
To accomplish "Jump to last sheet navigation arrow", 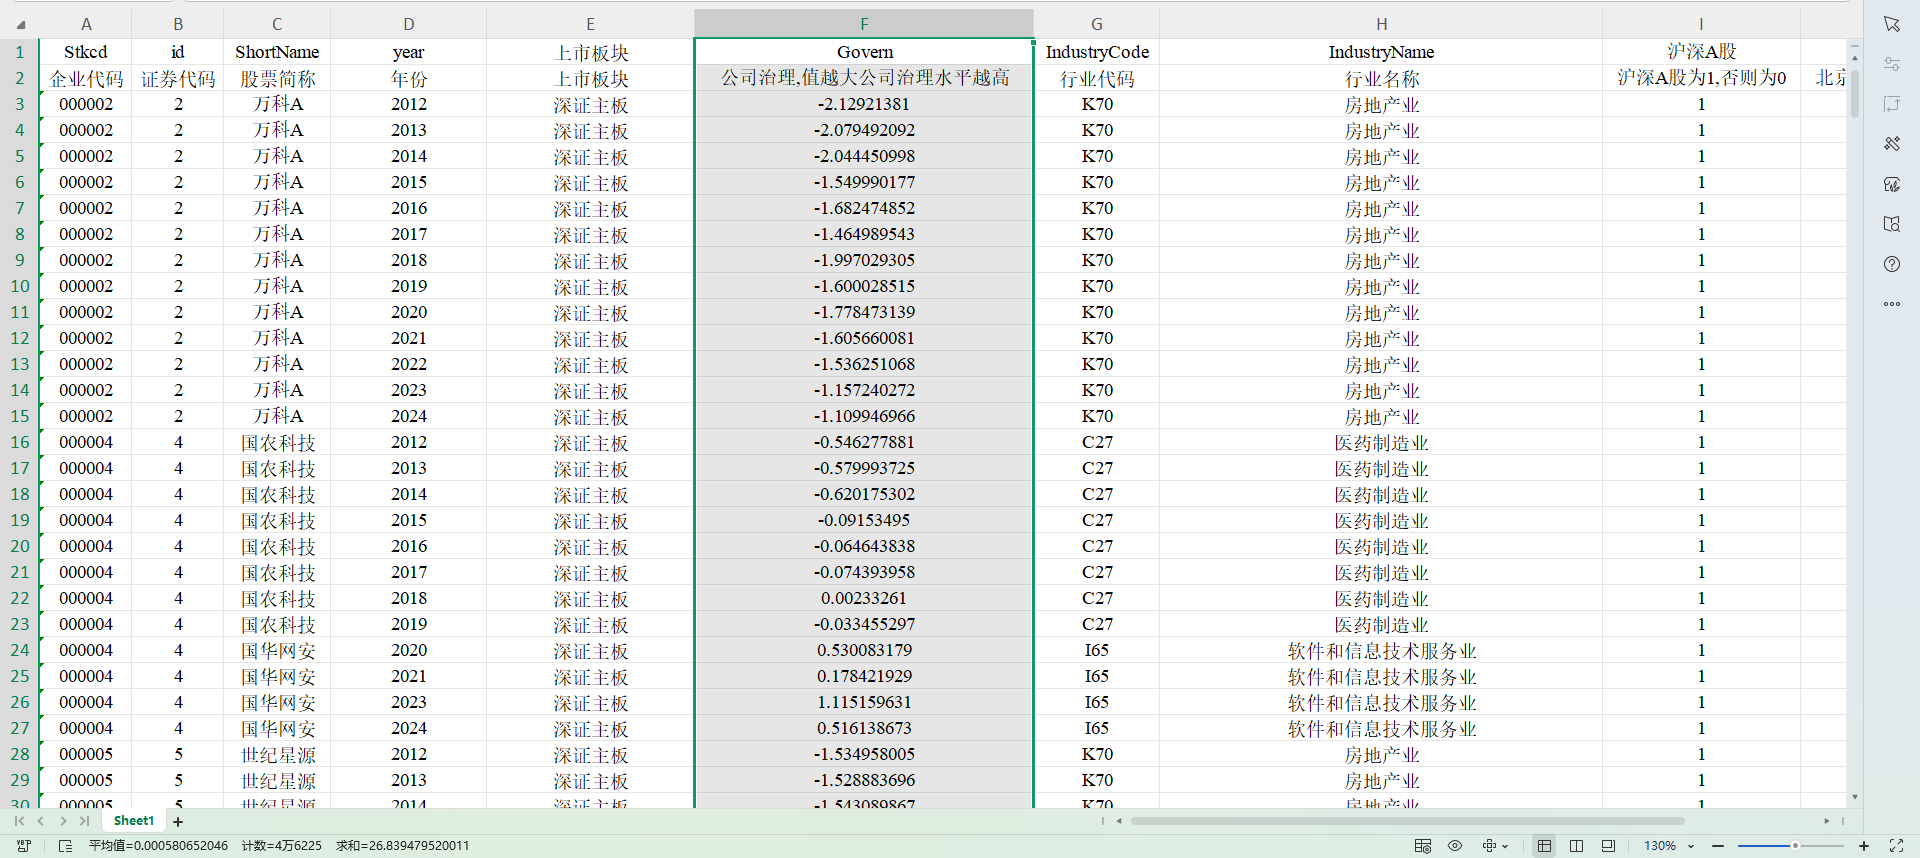I will 85,821.
